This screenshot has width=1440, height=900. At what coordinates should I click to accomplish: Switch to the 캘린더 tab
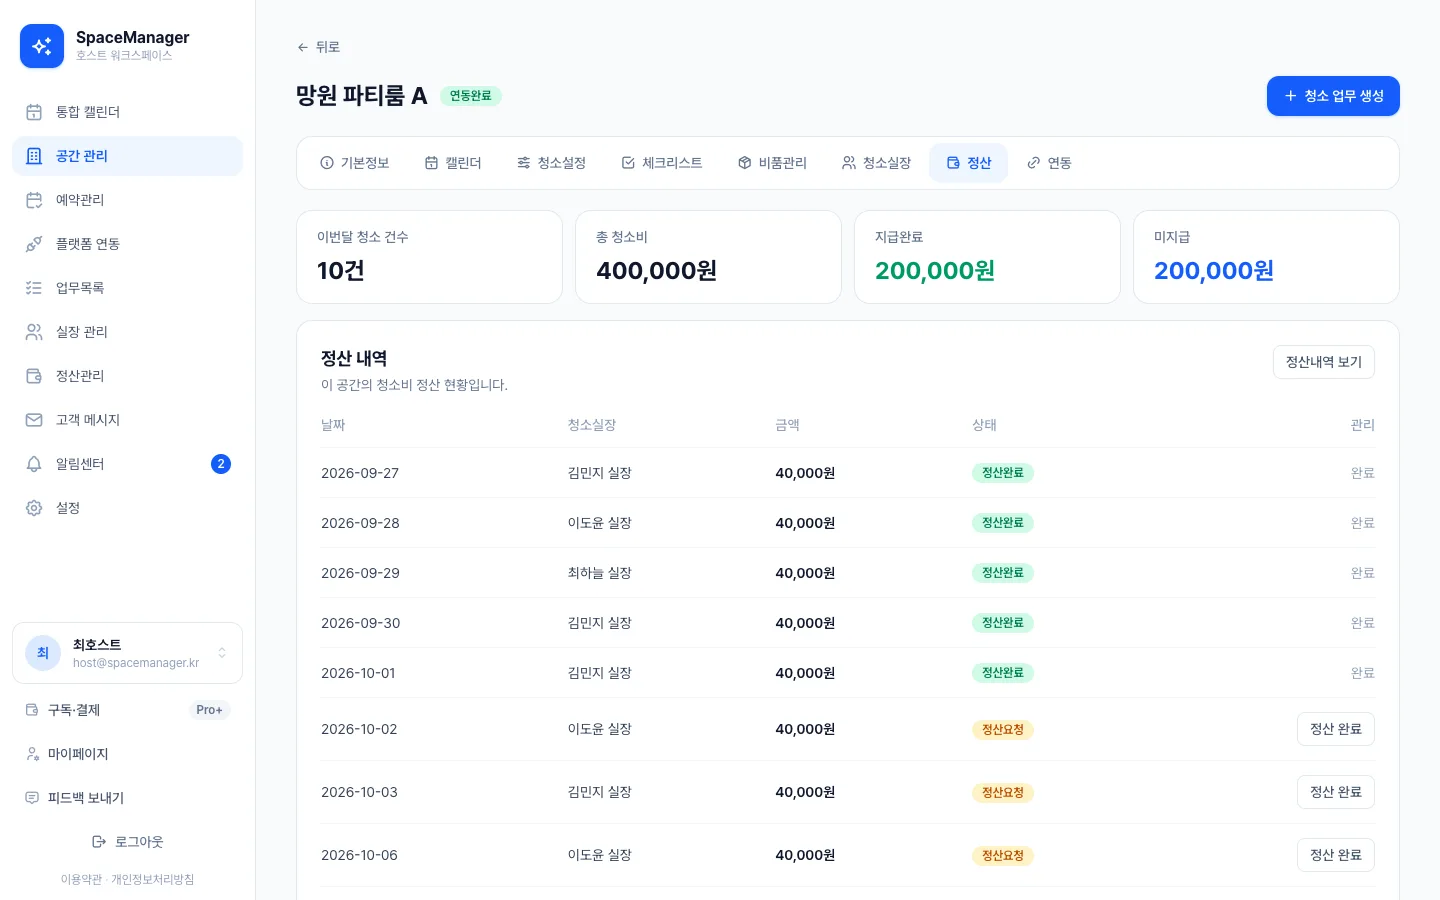click(453, 163)
